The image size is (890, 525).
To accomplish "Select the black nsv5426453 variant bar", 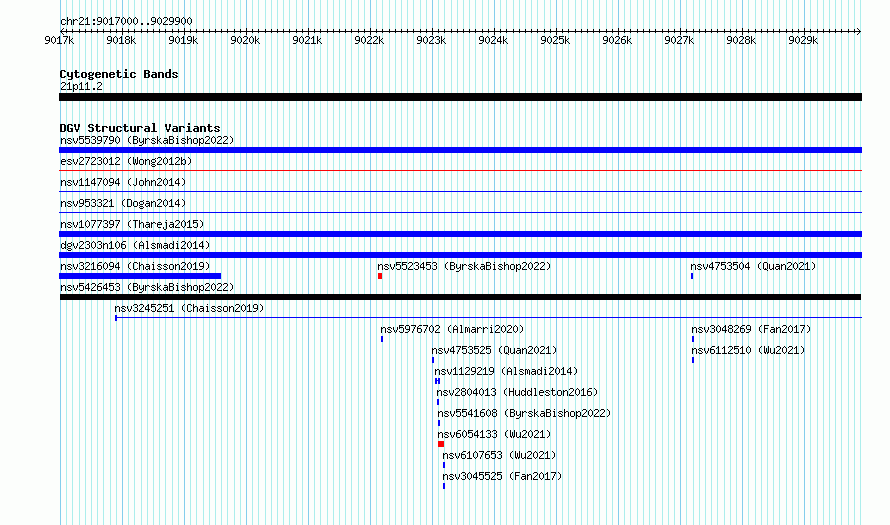I will pos(460,297).
